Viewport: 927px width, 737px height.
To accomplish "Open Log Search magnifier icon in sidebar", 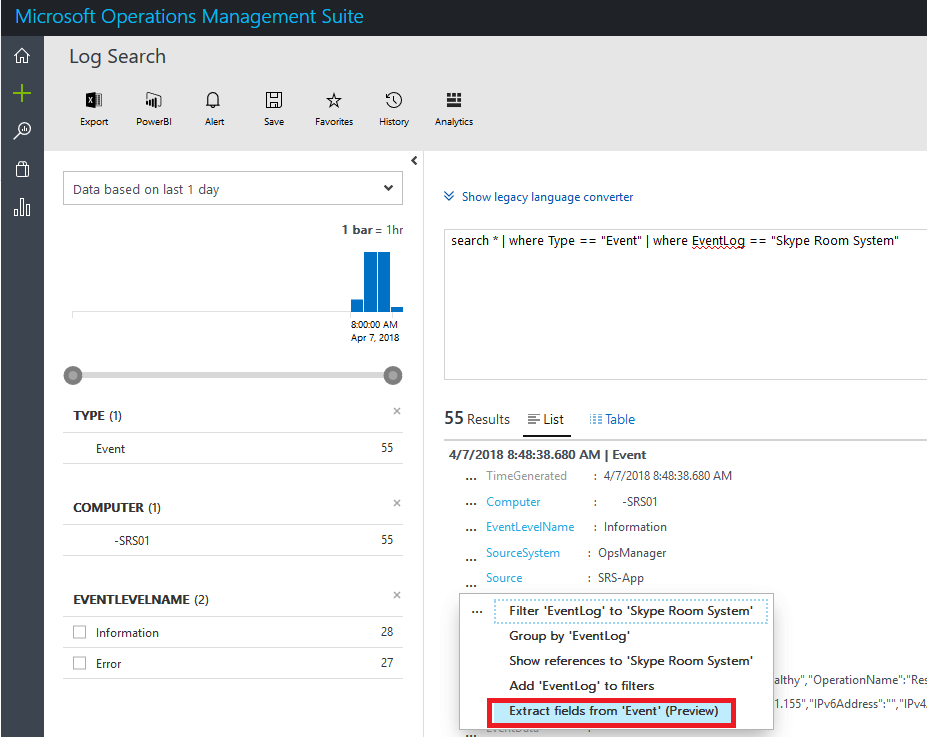I will click(22, 131).
